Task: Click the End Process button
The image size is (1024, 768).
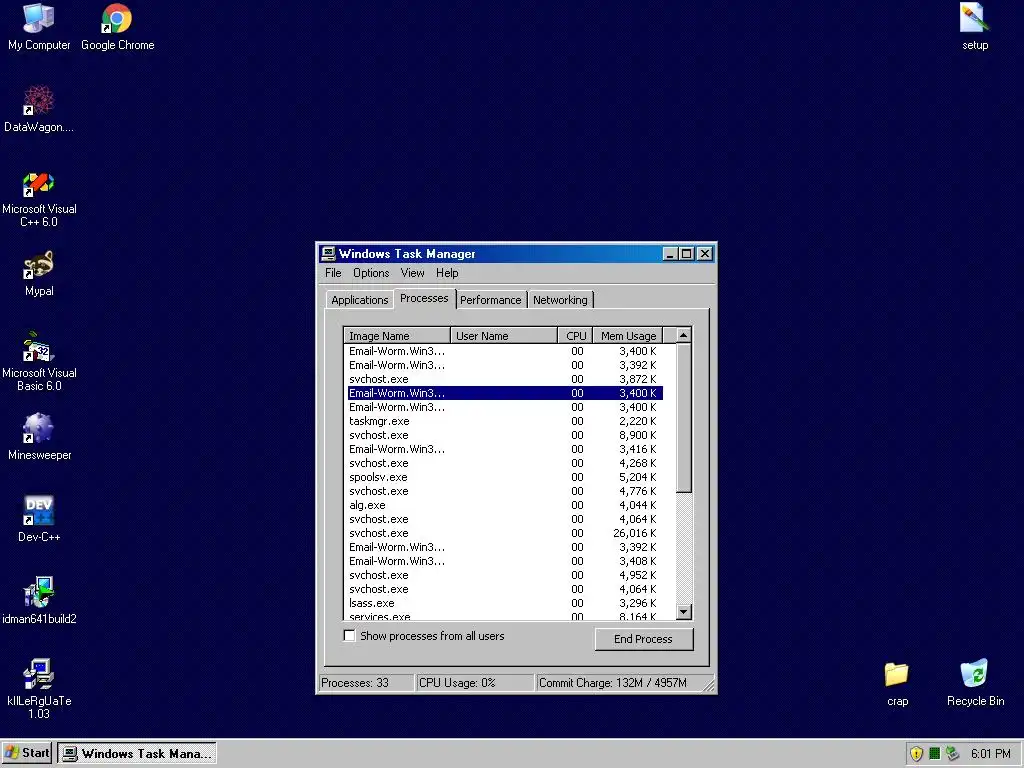Action: [643, 639]
